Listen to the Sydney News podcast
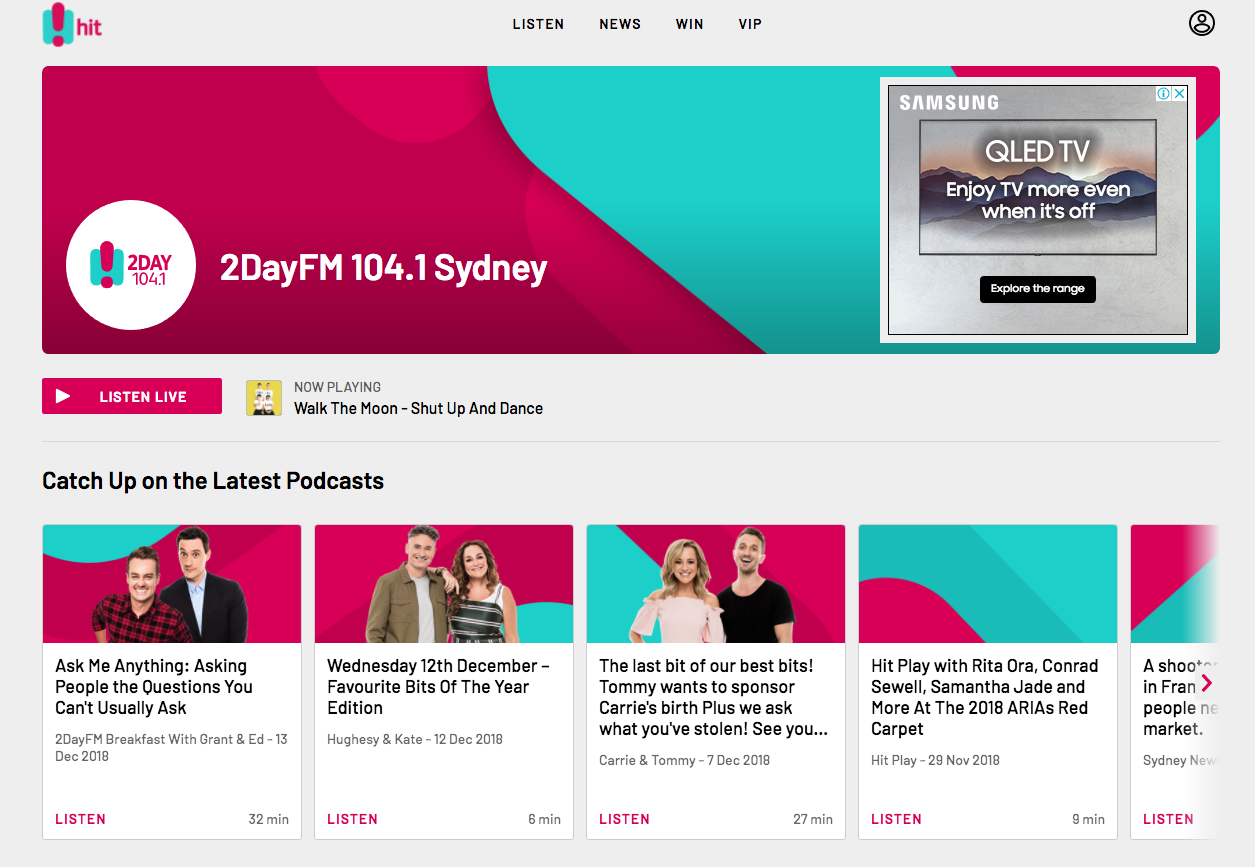 click(x=1169, y=819)
